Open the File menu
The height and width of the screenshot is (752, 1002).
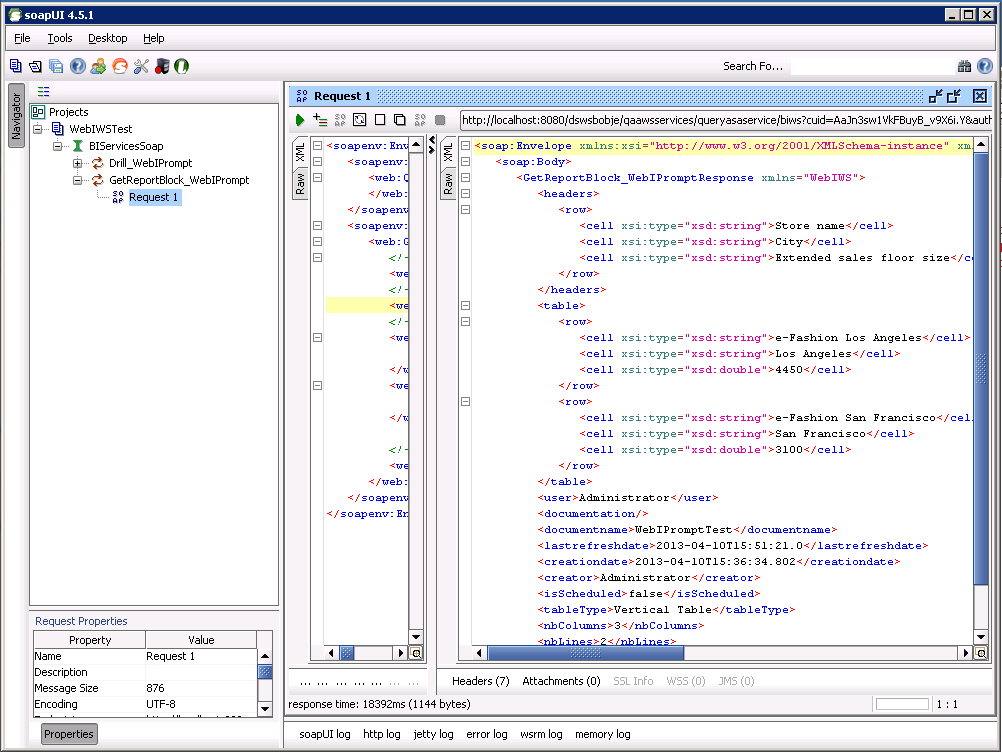click(22, 38)
